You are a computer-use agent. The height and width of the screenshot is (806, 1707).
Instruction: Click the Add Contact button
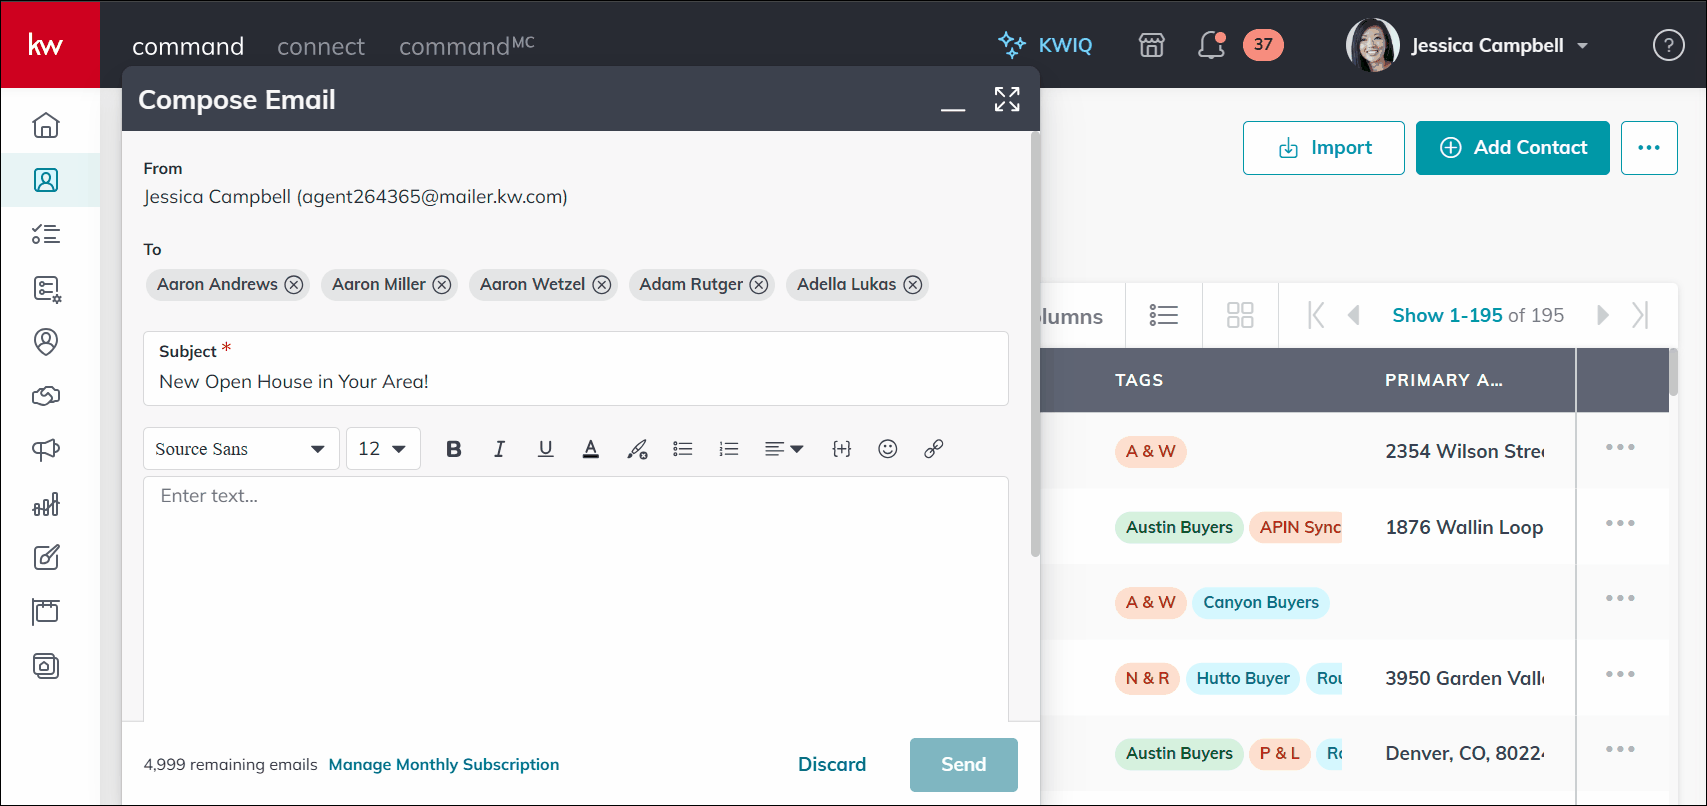[x=1513, y=148]
